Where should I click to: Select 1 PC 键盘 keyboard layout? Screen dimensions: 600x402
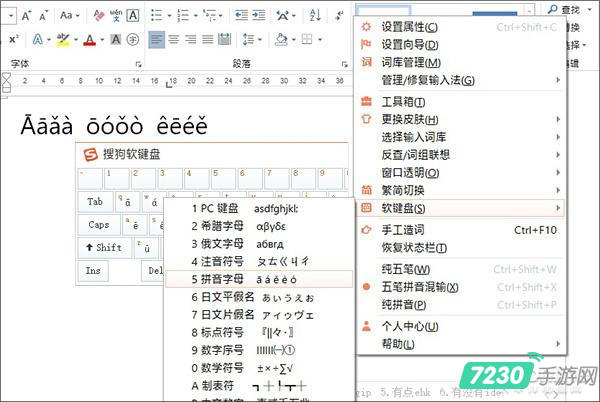pos(259,208)
